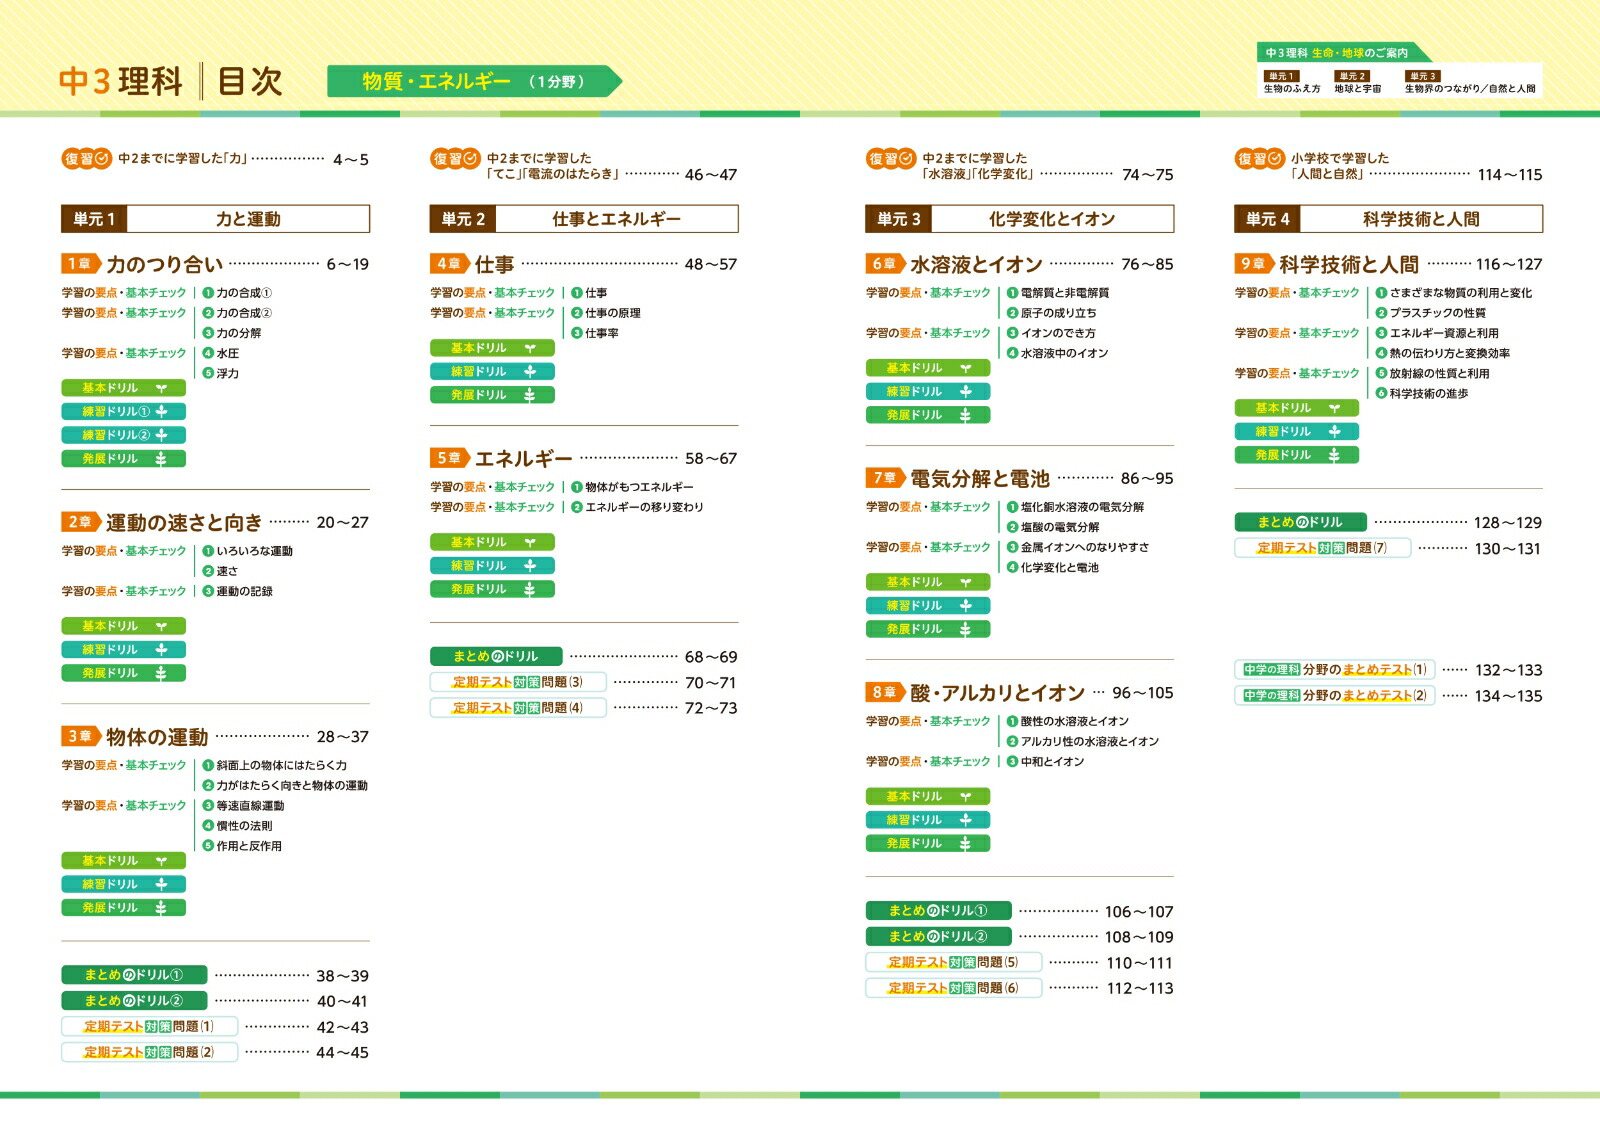1600x1130 pixels.
Task: Open the chapter title 物体の運動
Action: [157, 737]
